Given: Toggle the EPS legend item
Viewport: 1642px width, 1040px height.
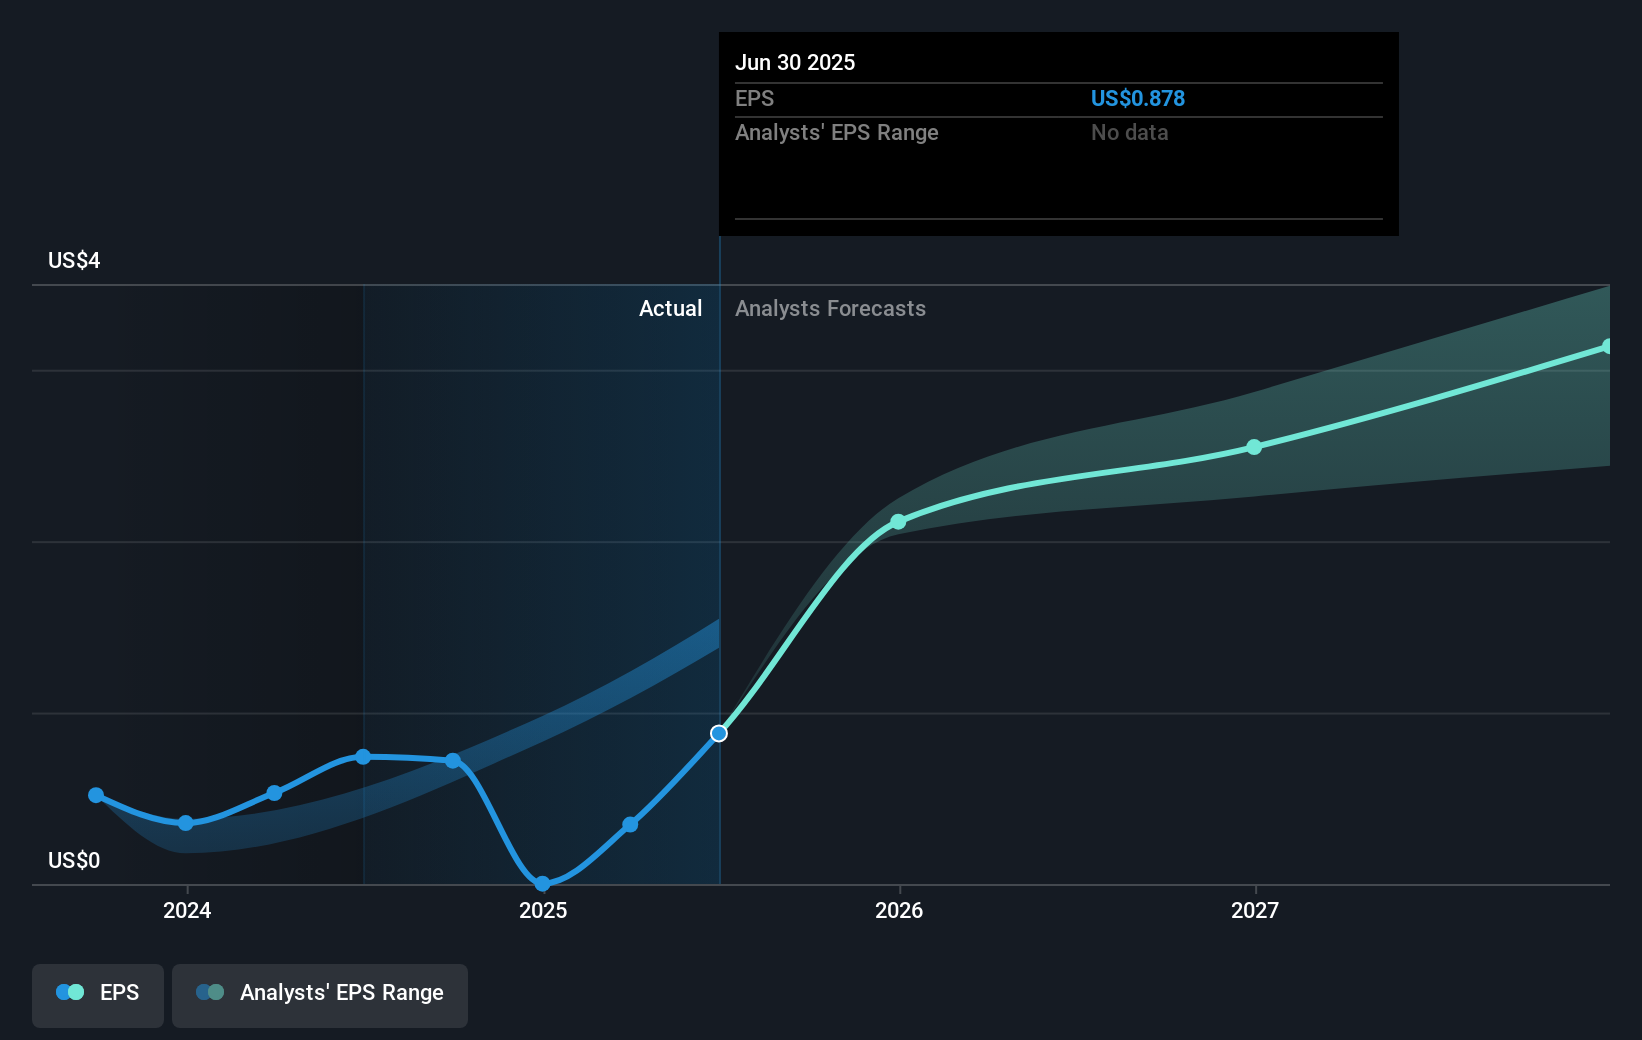Looking at the screenshot, I should (97, 995).
